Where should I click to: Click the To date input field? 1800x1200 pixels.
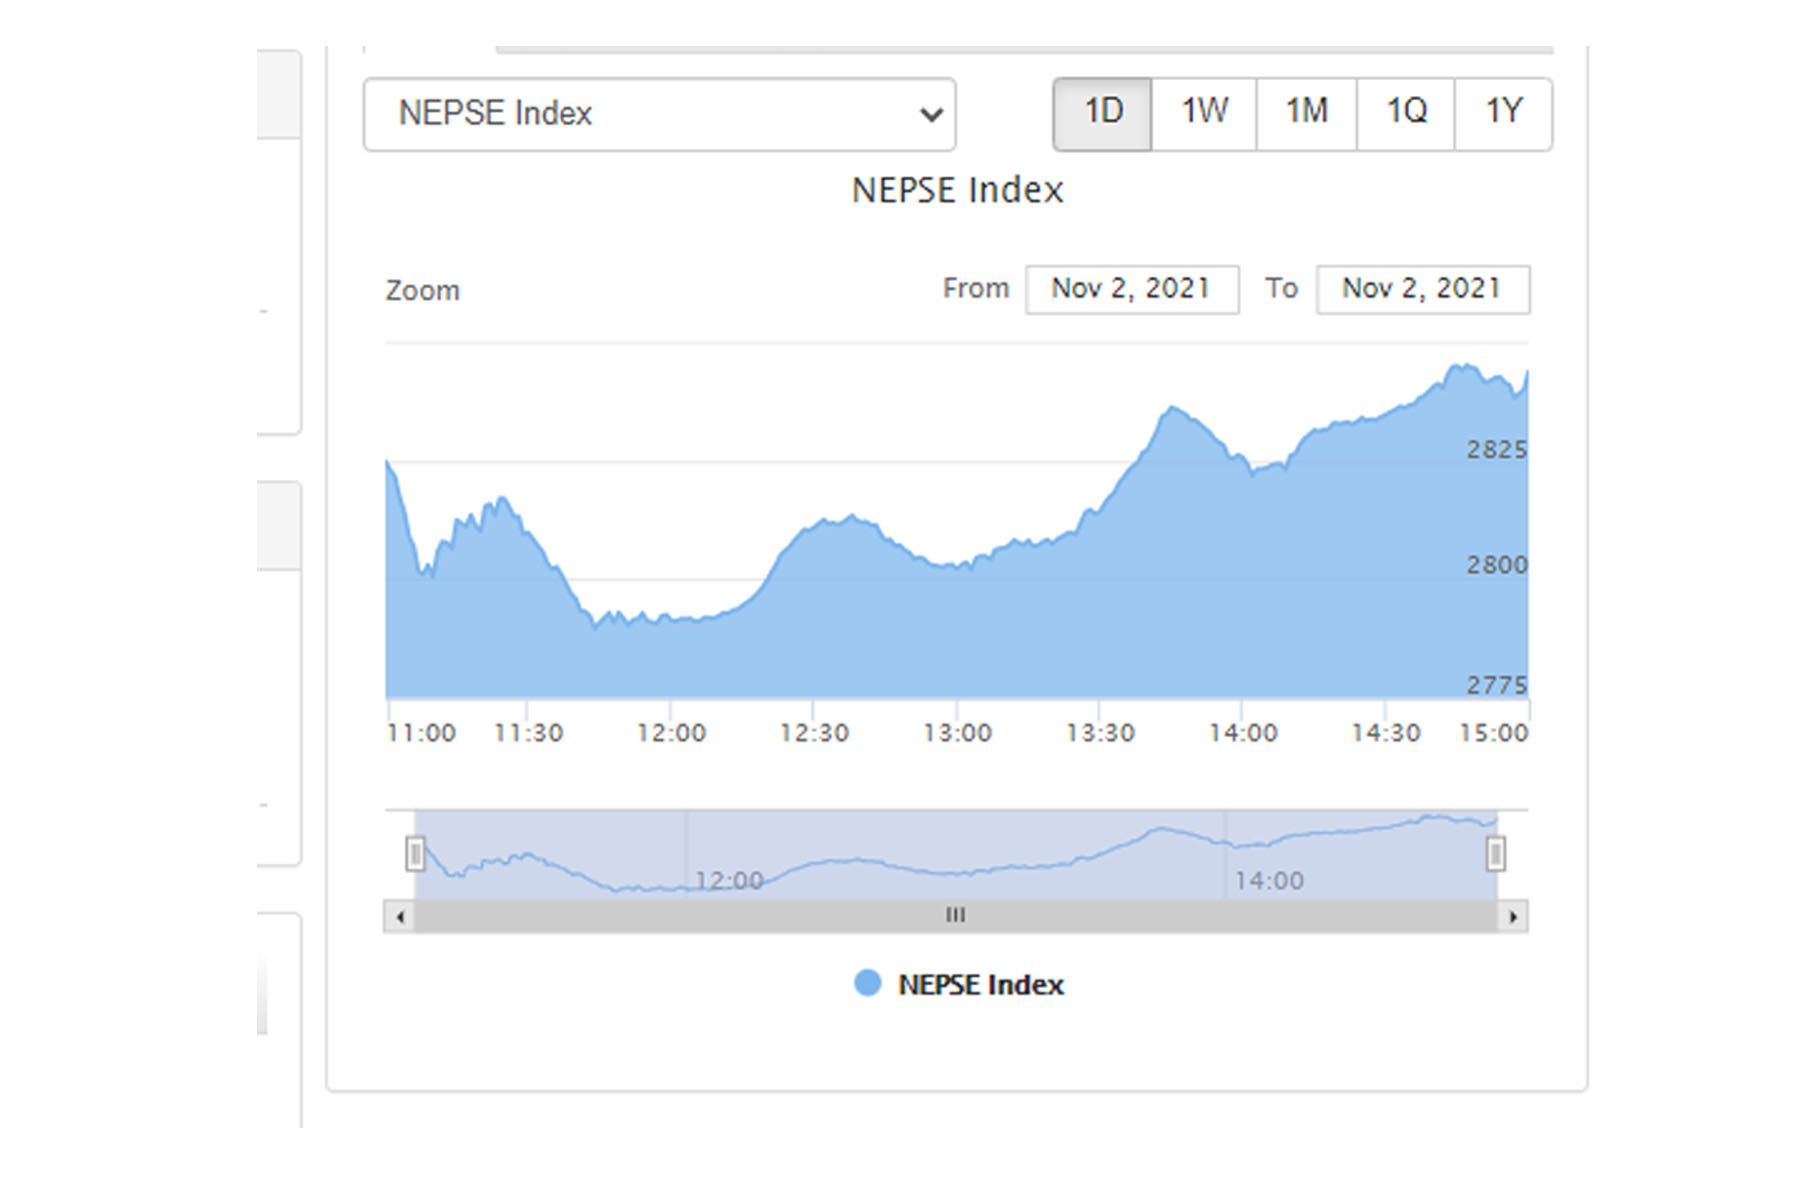tap(1422, 289)
